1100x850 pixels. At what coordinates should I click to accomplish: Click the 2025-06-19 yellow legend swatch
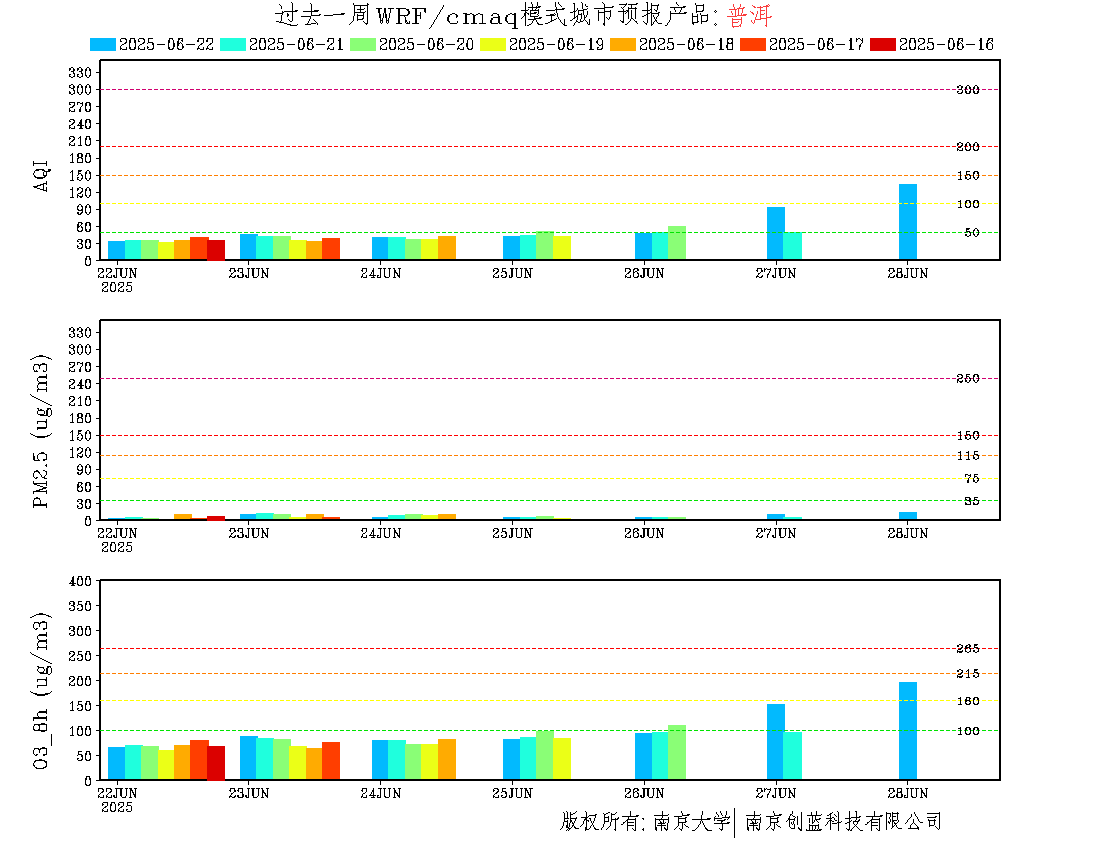pyautogui.click(x=493, y=44)
